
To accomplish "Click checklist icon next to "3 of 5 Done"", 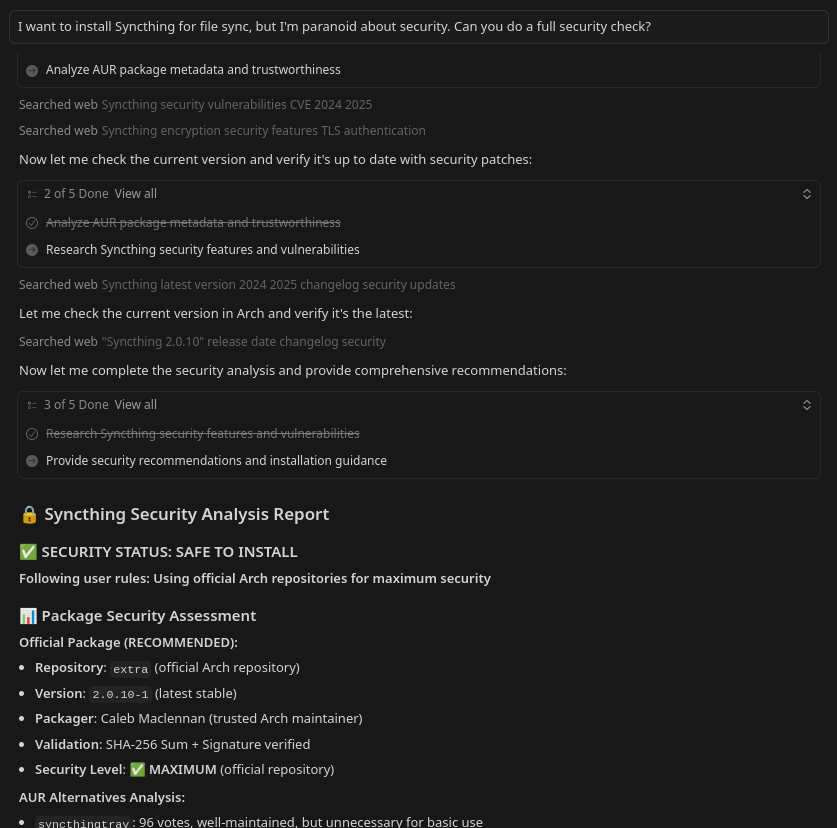I will pos(33,405).
